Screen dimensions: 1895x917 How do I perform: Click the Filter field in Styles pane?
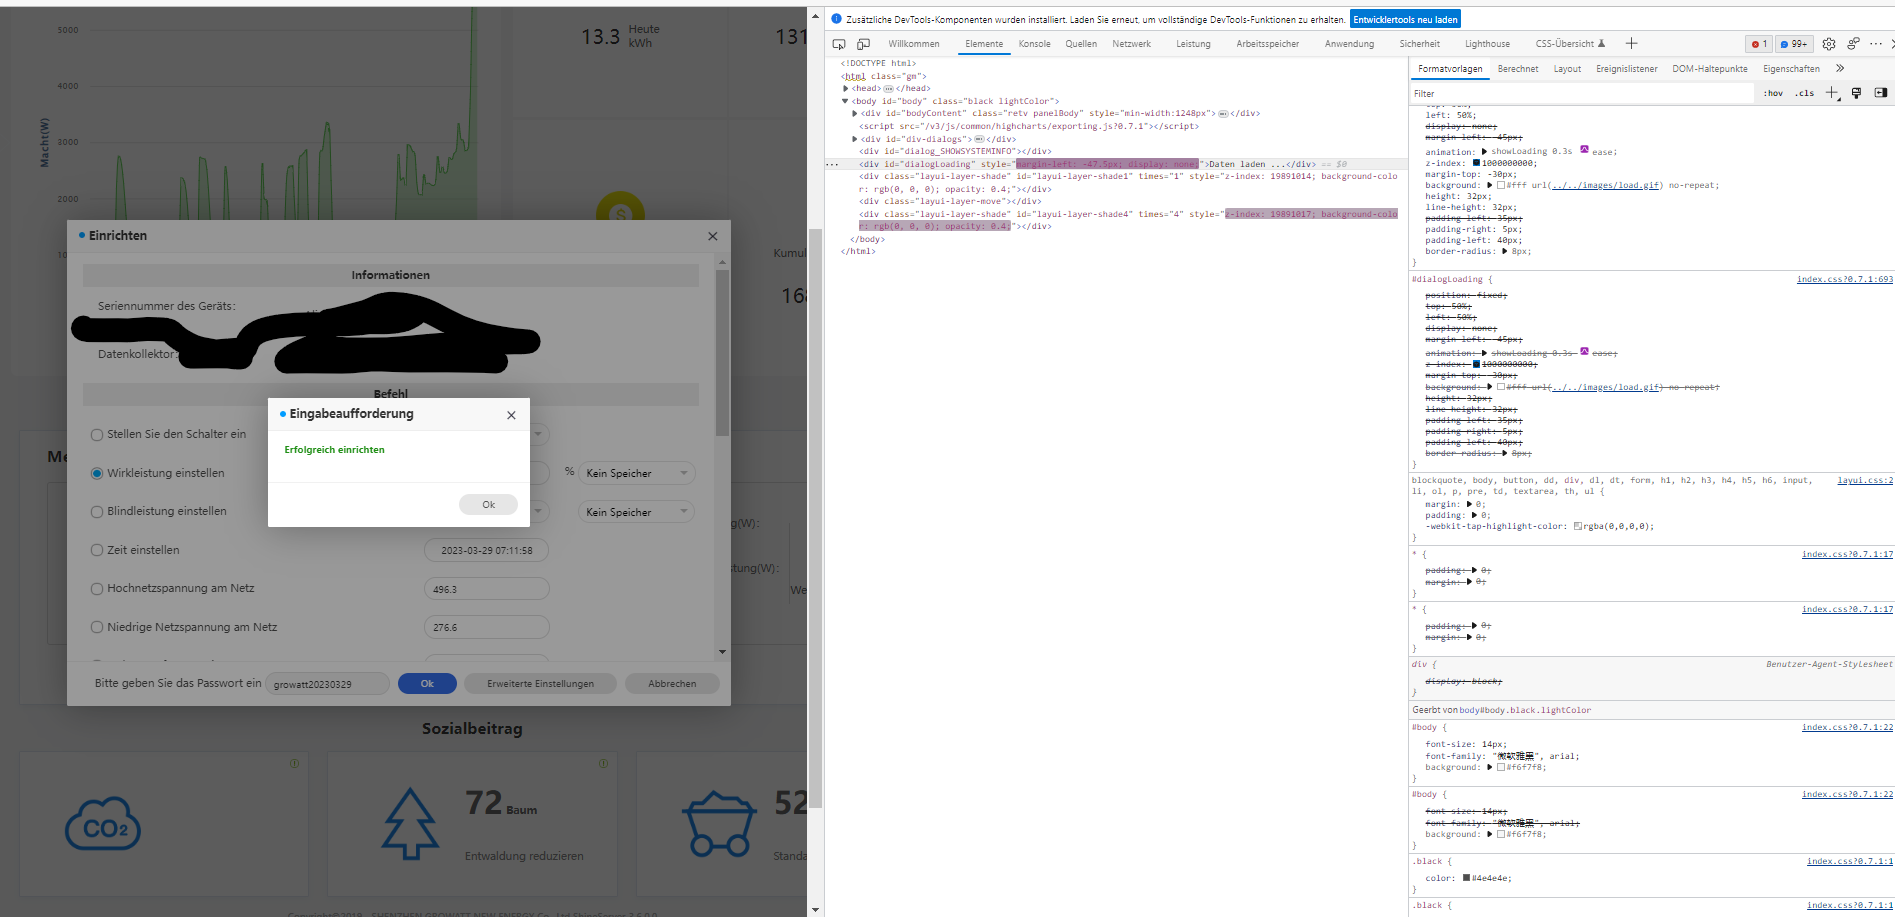point(1580,93)
